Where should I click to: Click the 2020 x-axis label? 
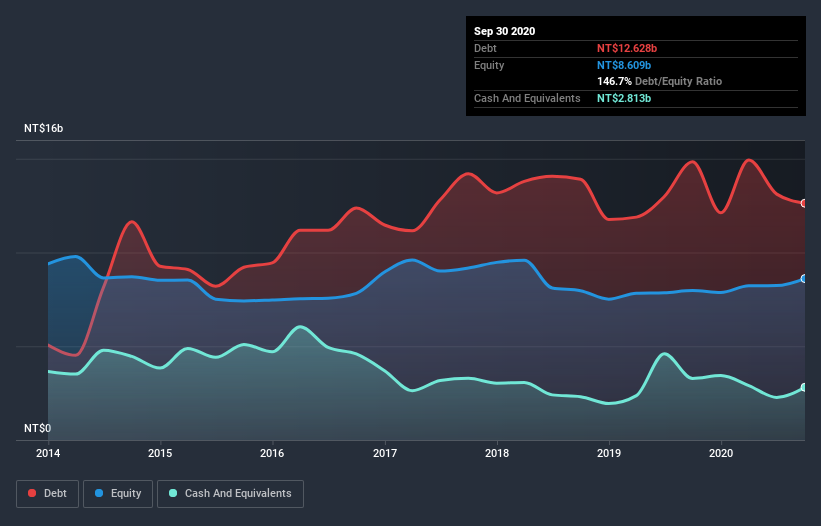(x=721, y=453)
